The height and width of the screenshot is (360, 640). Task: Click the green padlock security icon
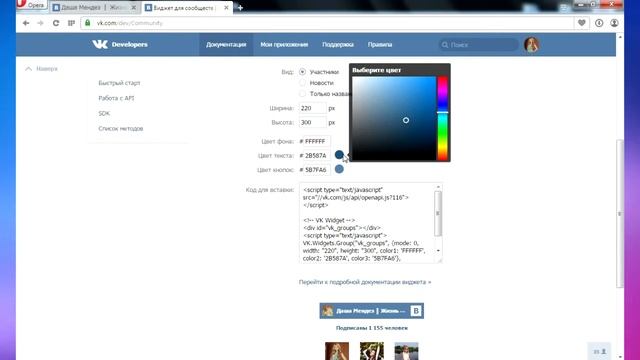[x=87, y=23]
